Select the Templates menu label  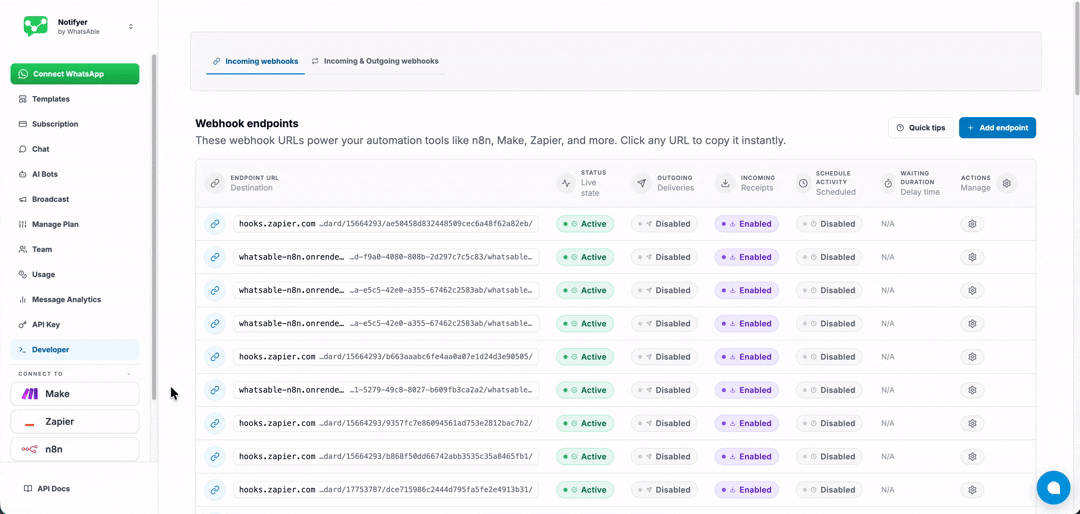click(x=51, y=99)
